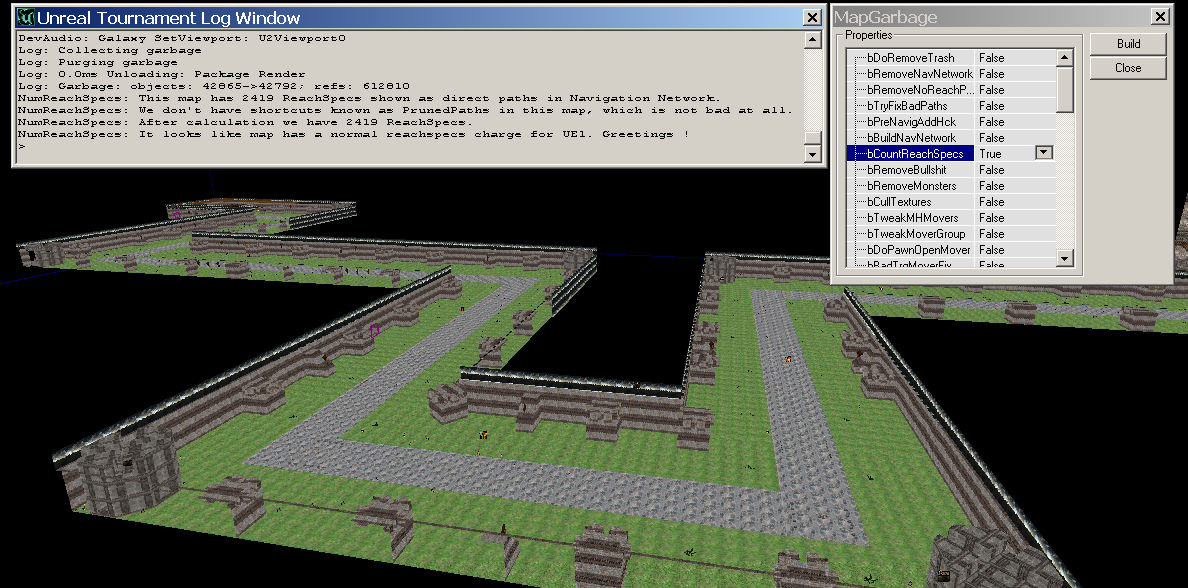Click the log line 'Log: Purging garbage'
The width and height of the screenshot is (1188, 588).
coord(98,62)
